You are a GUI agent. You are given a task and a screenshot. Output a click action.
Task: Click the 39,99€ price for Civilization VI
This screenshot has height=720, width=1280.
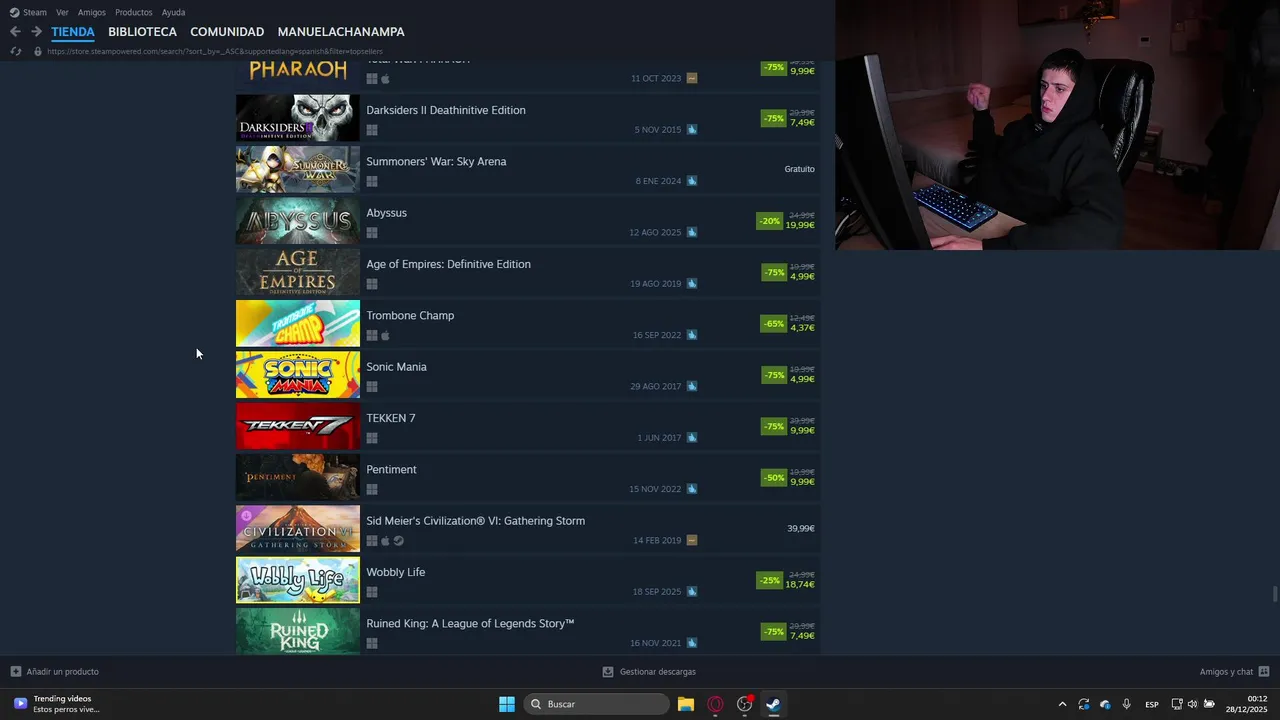tap(801, 528)
